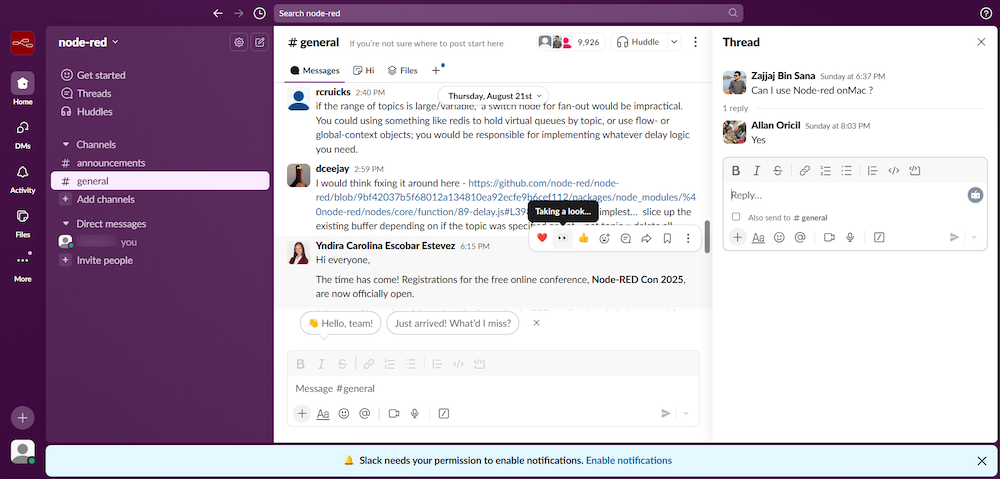Switch to Messages tab
The image size is (1000, 479).
(x=314, y=70)
